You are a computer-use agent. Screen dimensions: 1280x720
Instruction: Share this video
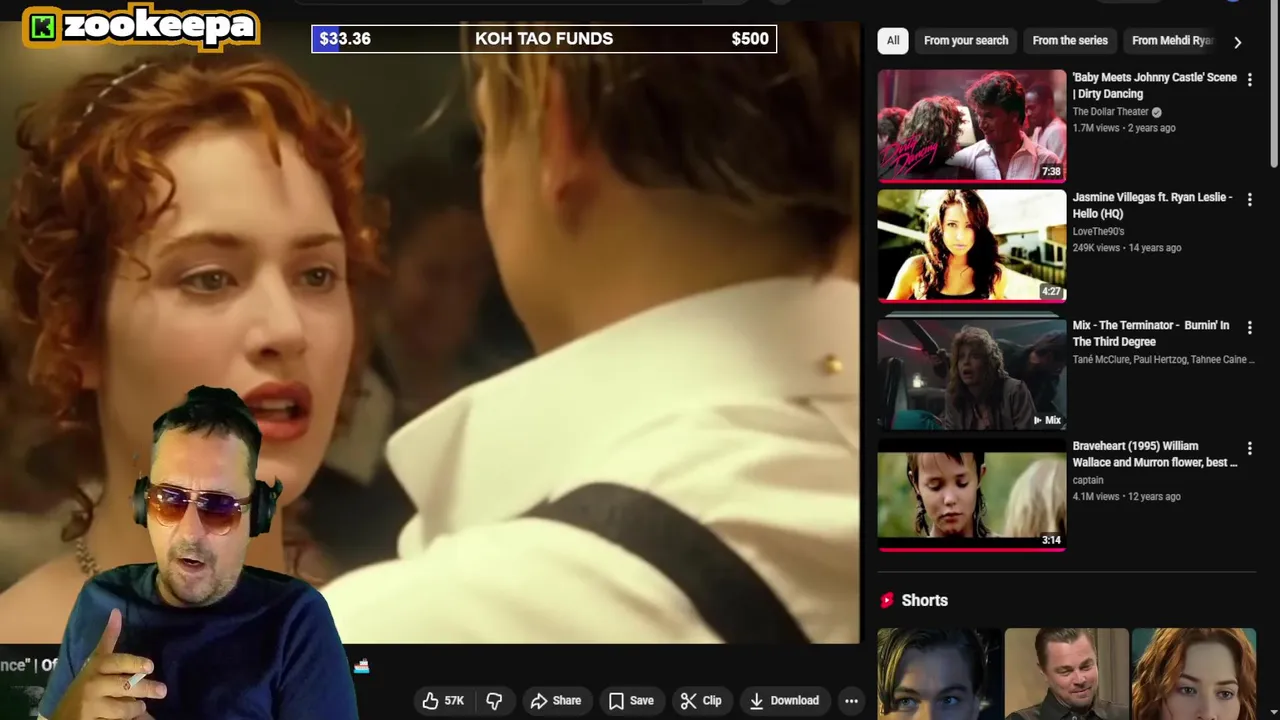pyautogui.click(x=555, y=701)
